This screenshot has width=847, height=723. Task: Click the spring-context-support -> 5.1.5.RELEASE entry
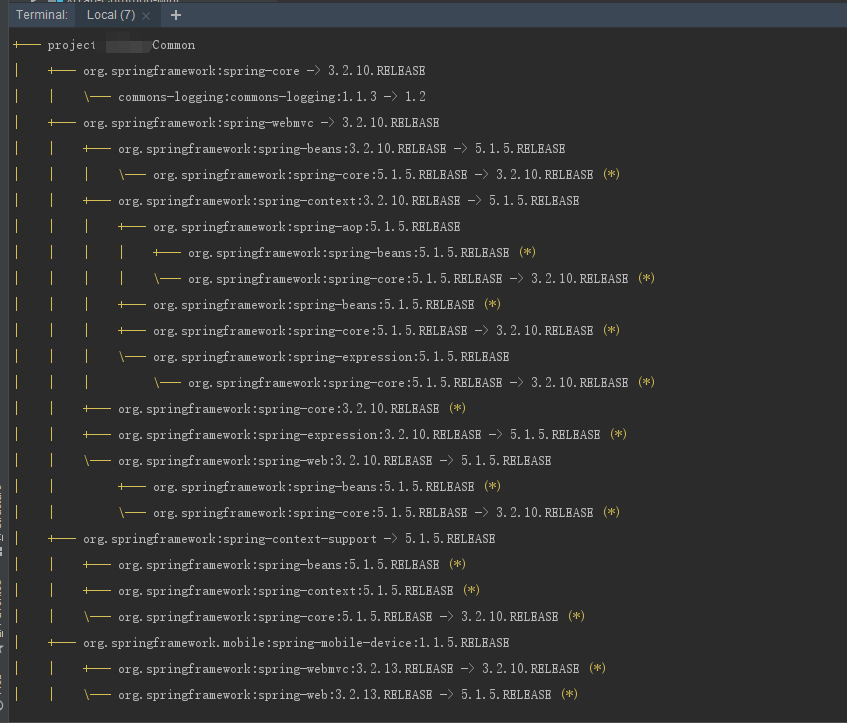289,539
